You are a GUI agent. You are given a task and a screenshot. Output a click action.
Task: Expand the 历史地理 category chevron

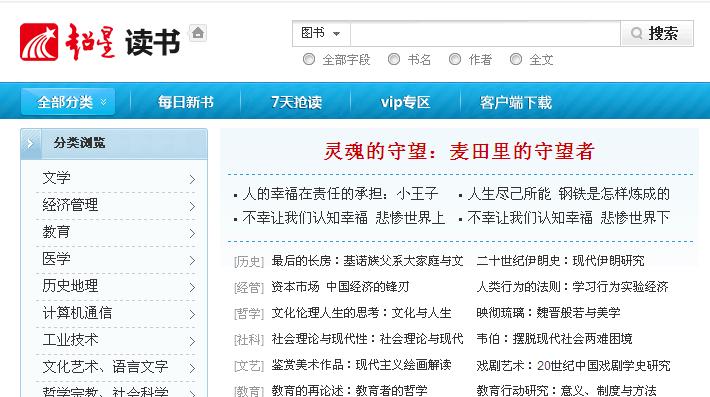tap(192, 287)
